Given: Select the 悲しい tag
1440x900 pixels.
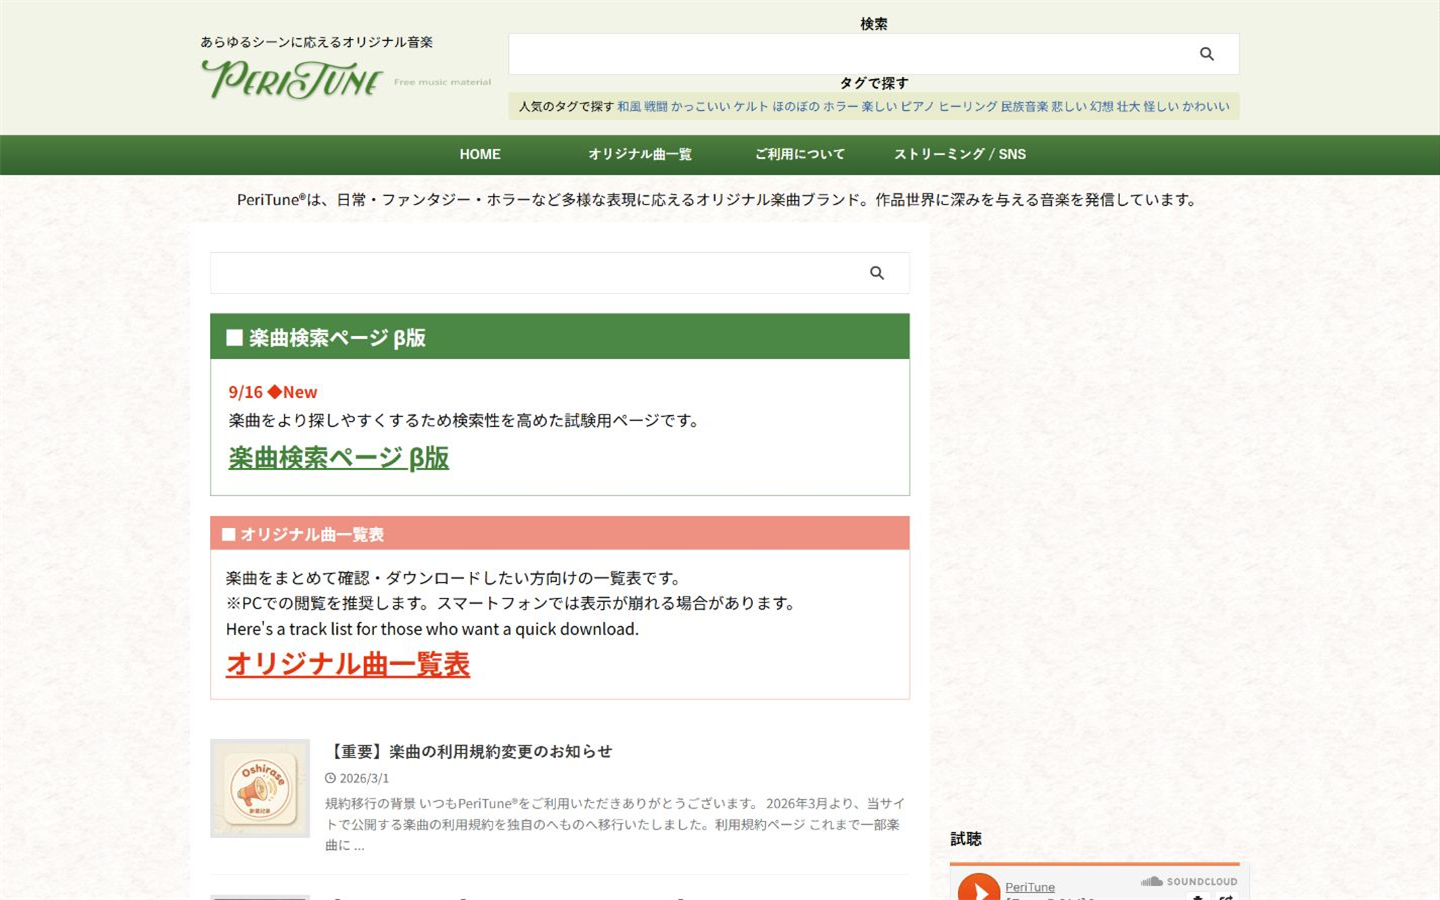Looking at the screenshot, I should (1069, 106).
